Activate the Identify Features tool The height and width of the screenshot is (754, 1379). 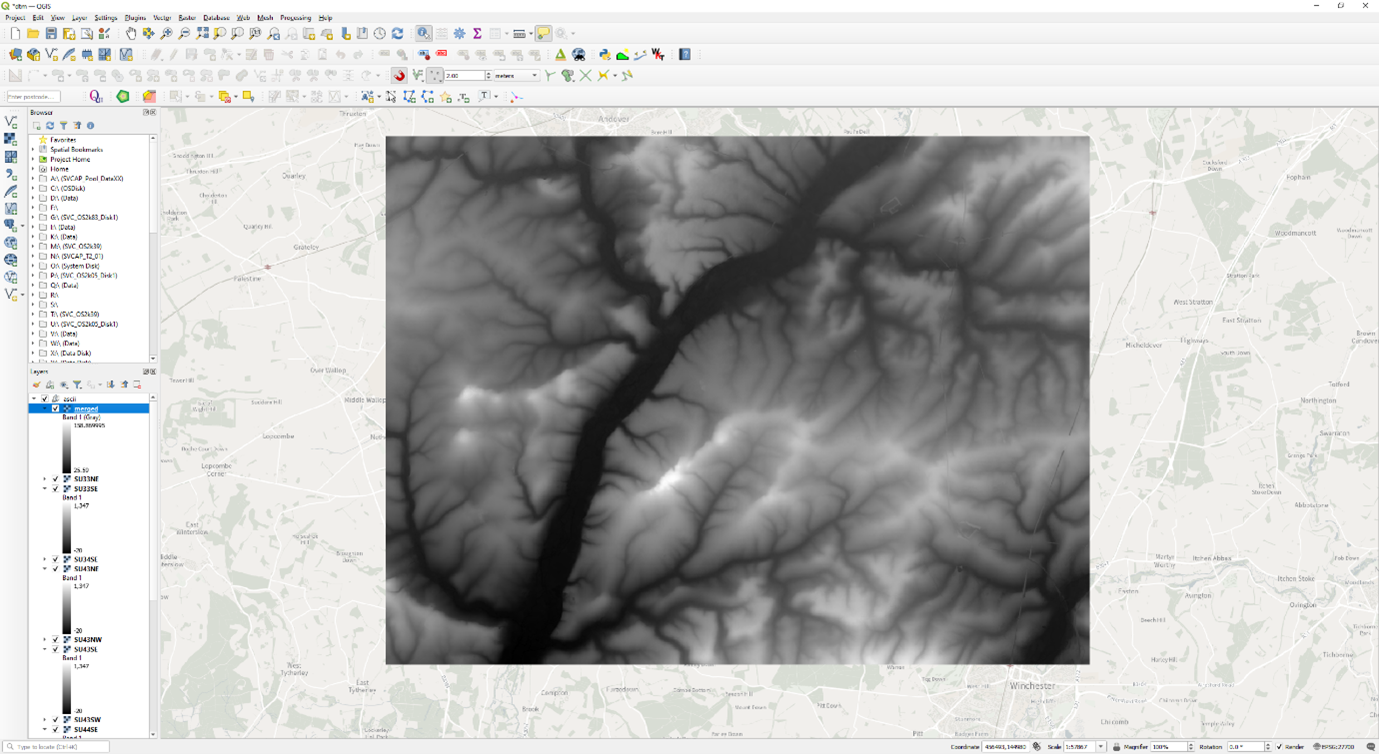(x=423, y=34)
